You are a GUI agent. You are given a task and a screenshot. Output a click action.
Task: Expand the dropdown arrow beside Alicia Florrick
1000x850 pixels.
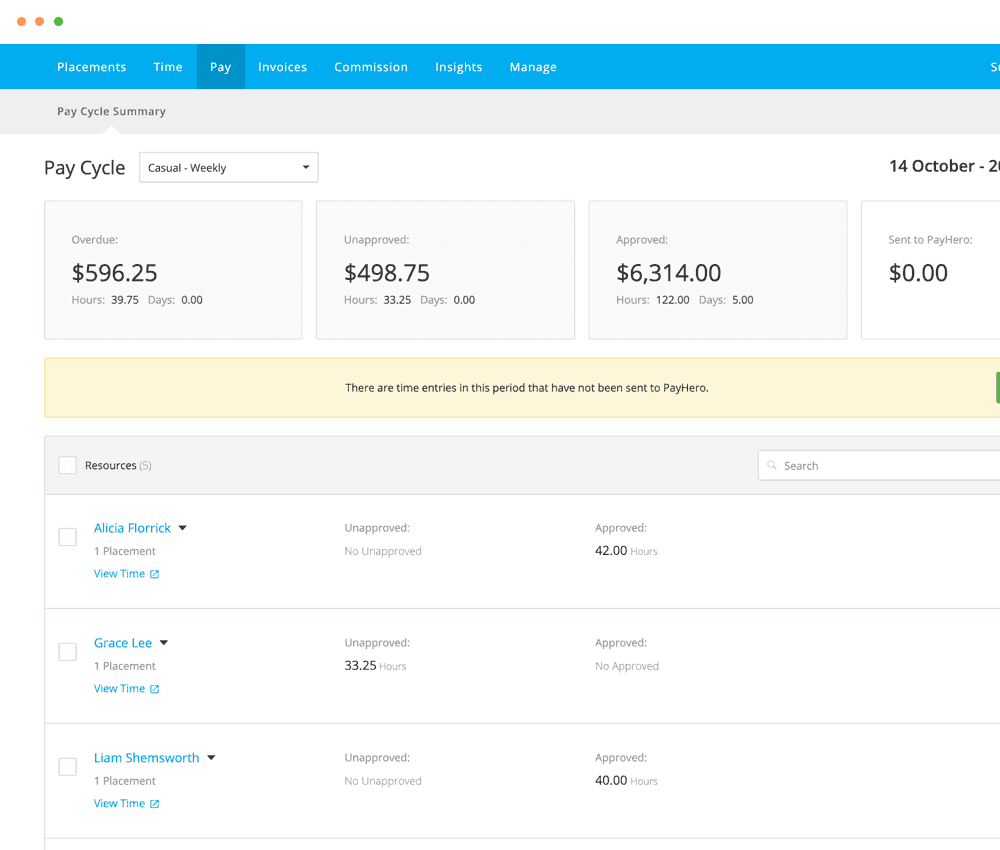tap(182, 527)
